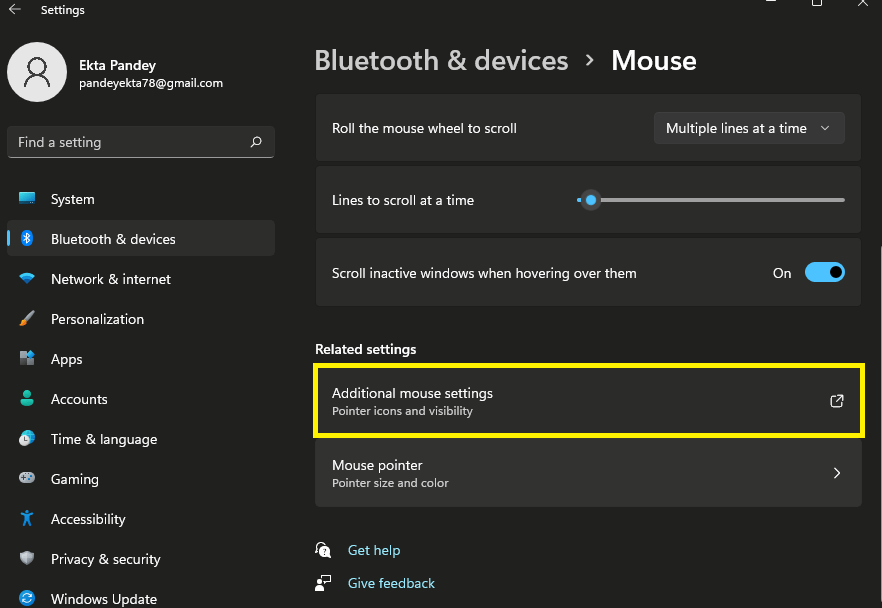Click the Privacy & security shield icon
Screen dimensions: 882x608
[x=27, y=559]
